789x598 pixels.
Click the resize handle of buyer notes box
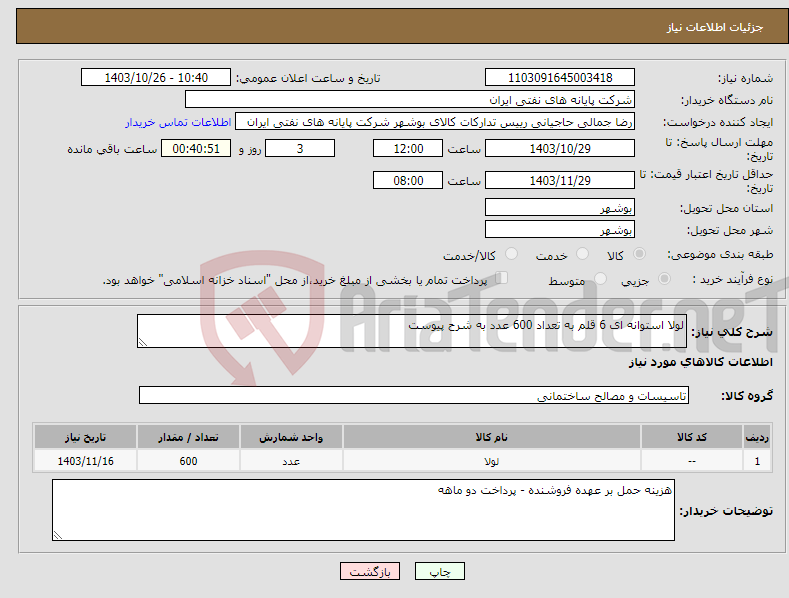pos(58,535)
